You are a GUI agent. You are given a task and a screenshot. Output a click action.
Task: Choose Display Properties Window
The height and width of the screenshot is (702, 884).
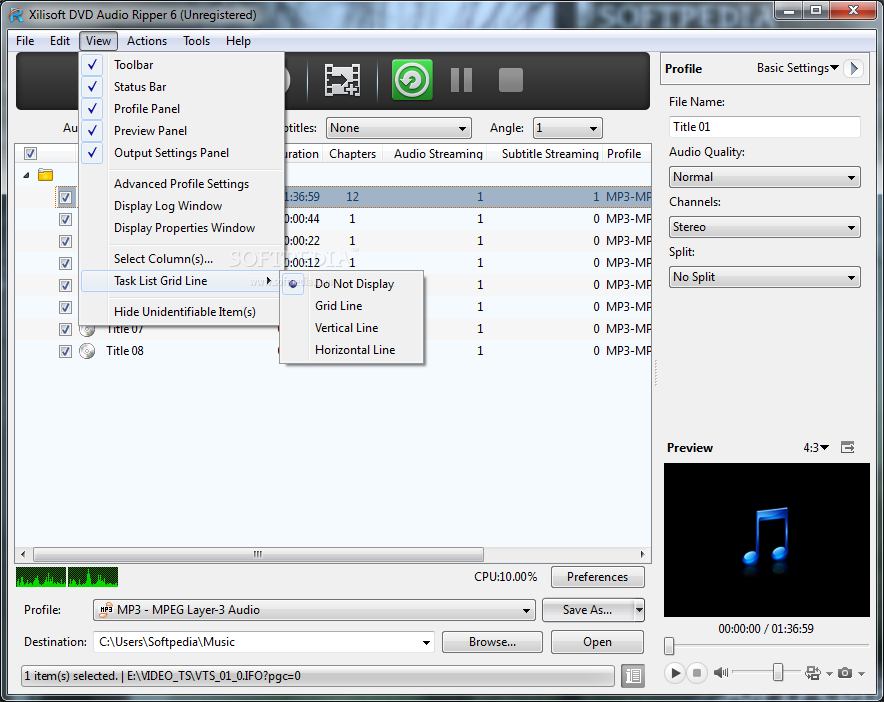[x=180, y=228]
